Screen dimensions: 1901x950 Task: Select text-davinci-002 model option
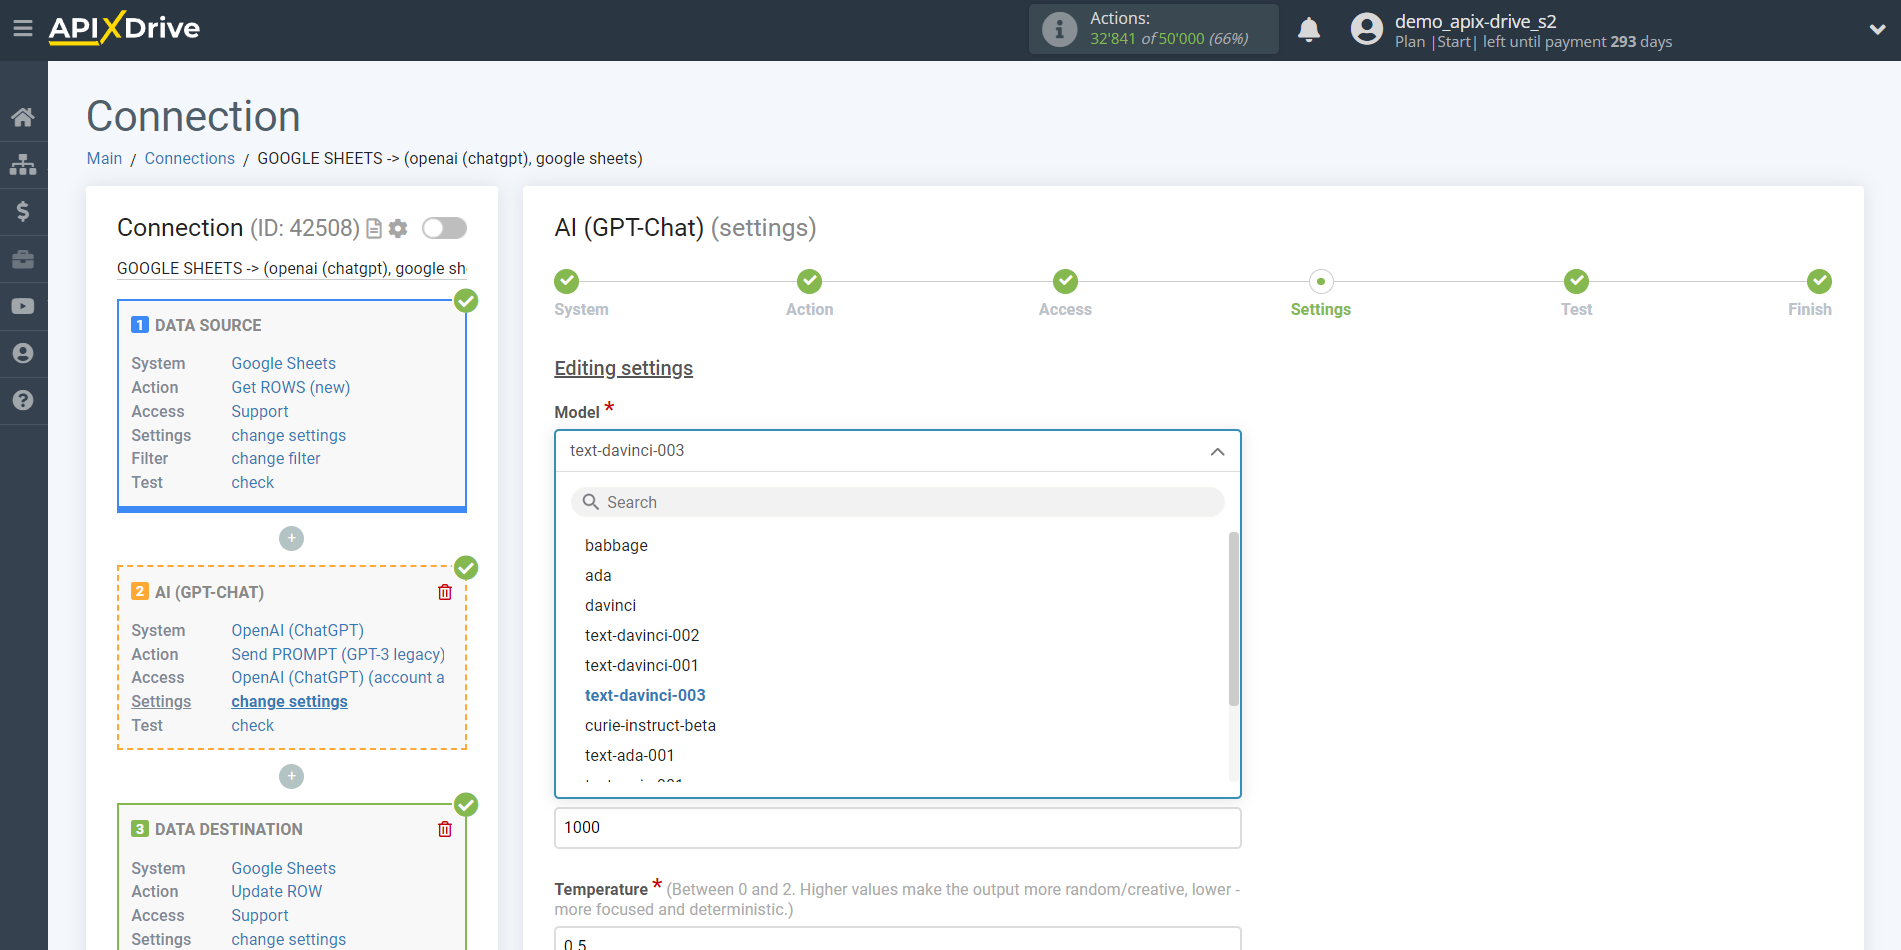click(642, 635)
